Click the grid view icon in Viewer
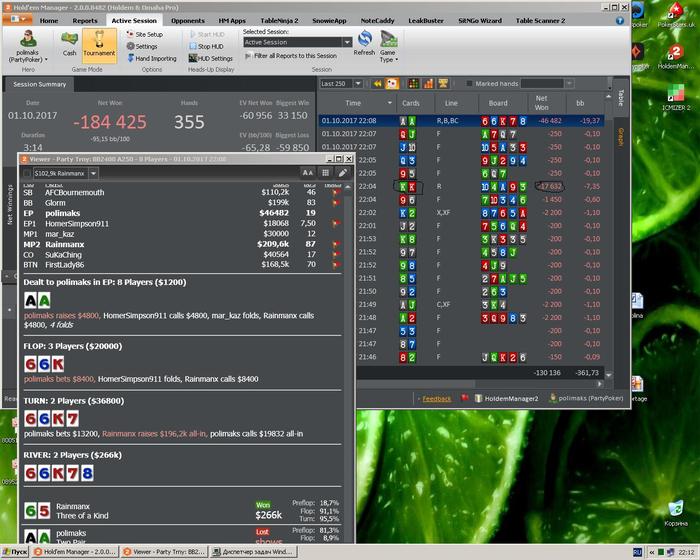 pyautogui.click(x=325, y=173)
